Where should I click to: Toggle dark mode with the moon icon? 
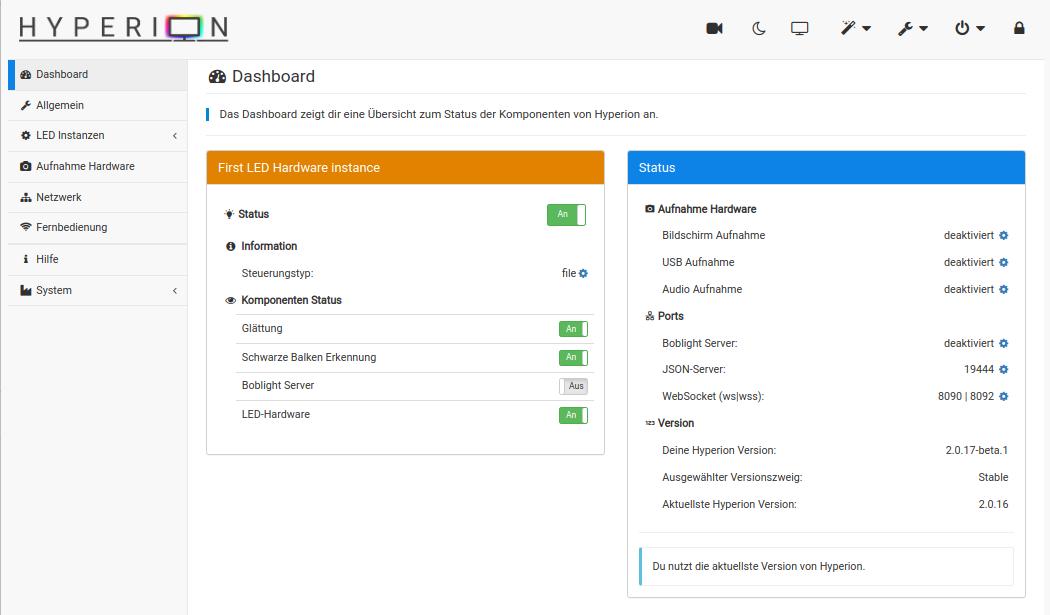(x=758, y=28)
